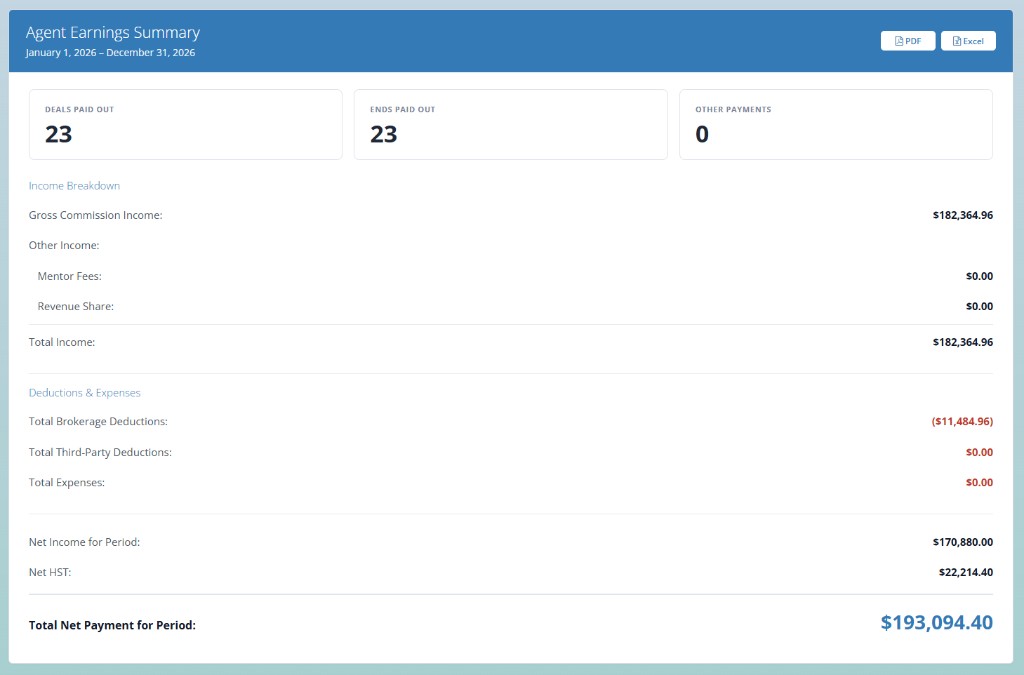Screen dimensions: 1024x675
Task: Select the Third-Party Deductions $0.00 value
Action: click(980, 452)
